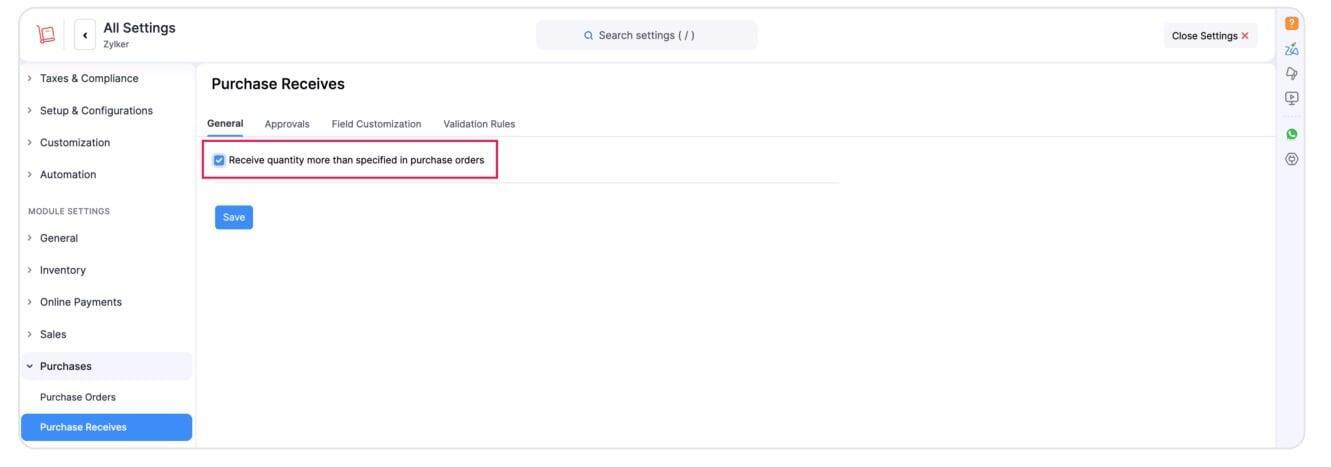Click the back arrow beside All Settings

[85, 35]
